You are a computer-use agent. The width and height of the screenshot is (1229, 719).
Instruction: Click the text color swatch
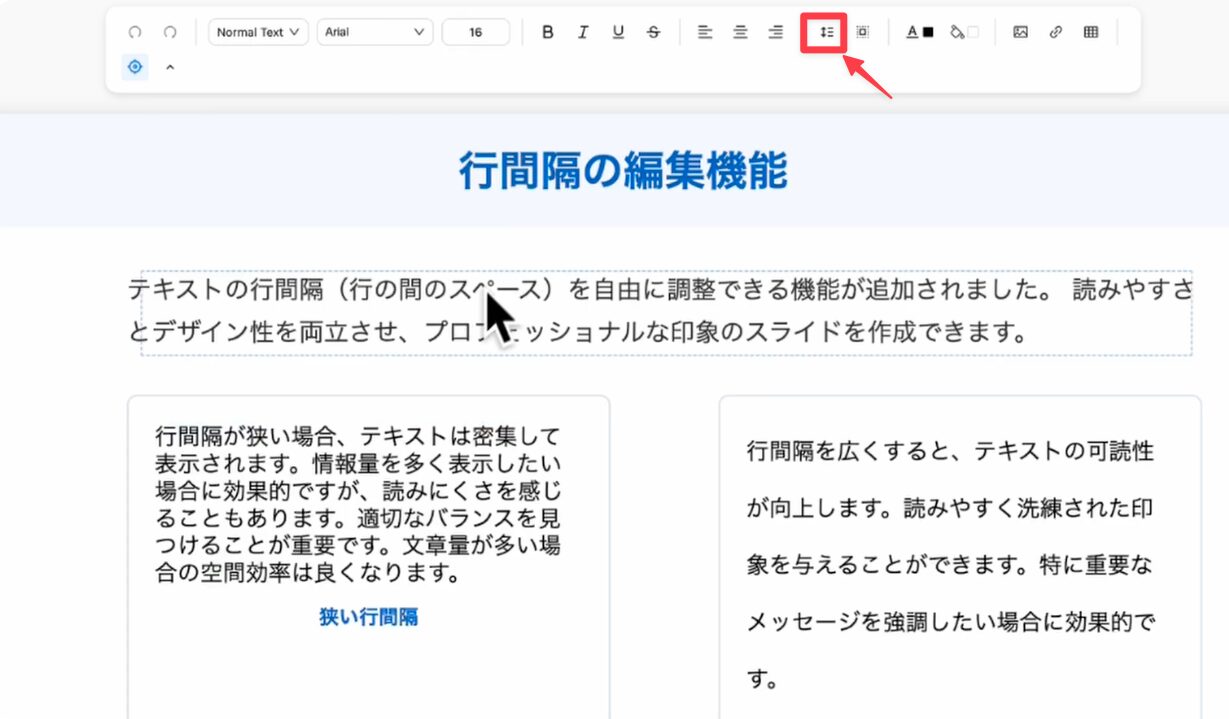pyautogui.click(x=920, y=32)
